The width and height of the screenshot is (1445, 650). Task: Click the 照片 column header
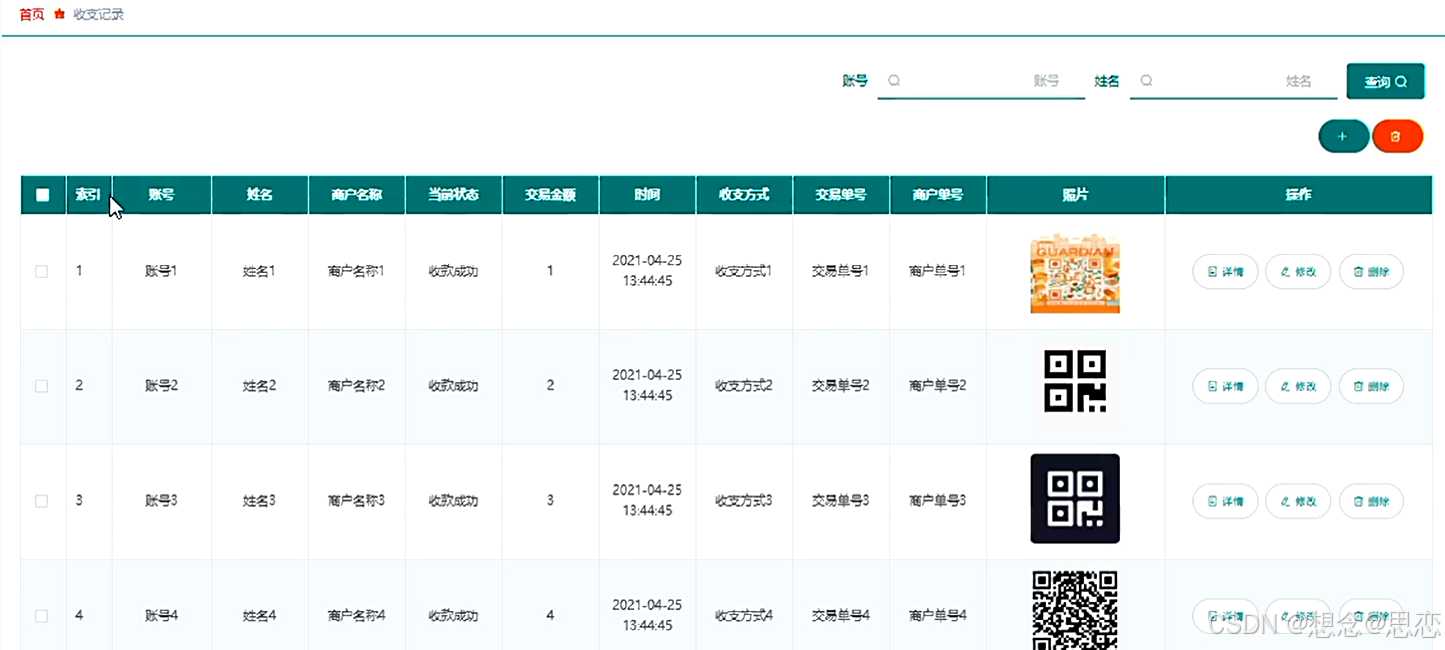click(1076, 195)
